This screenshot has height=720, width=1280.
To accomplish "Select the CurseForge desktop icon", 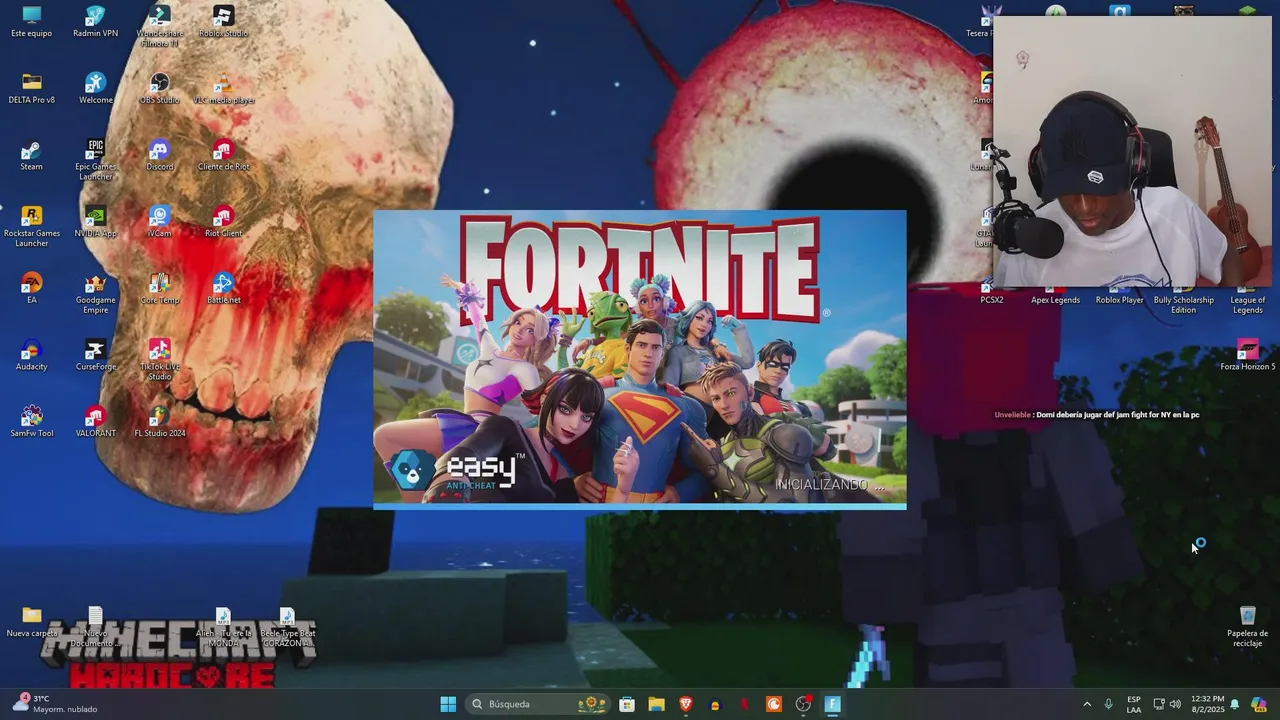I will (x=95, y=355).
